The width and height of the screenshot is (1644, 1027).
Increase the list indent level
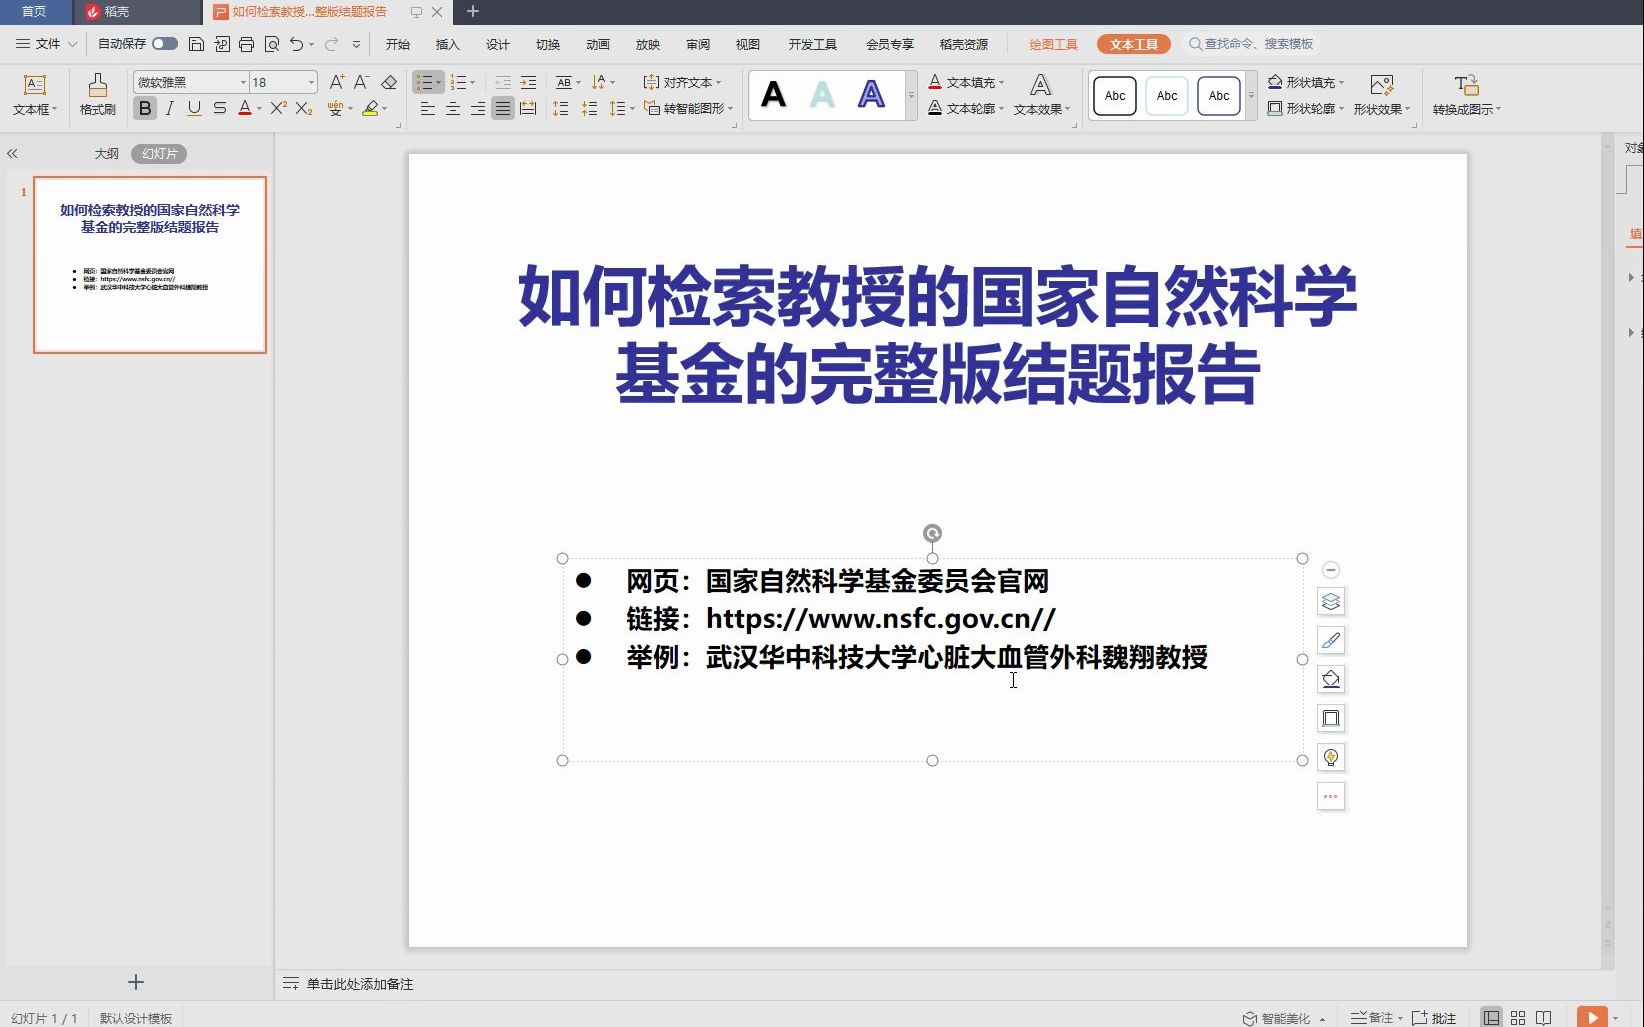528,82
